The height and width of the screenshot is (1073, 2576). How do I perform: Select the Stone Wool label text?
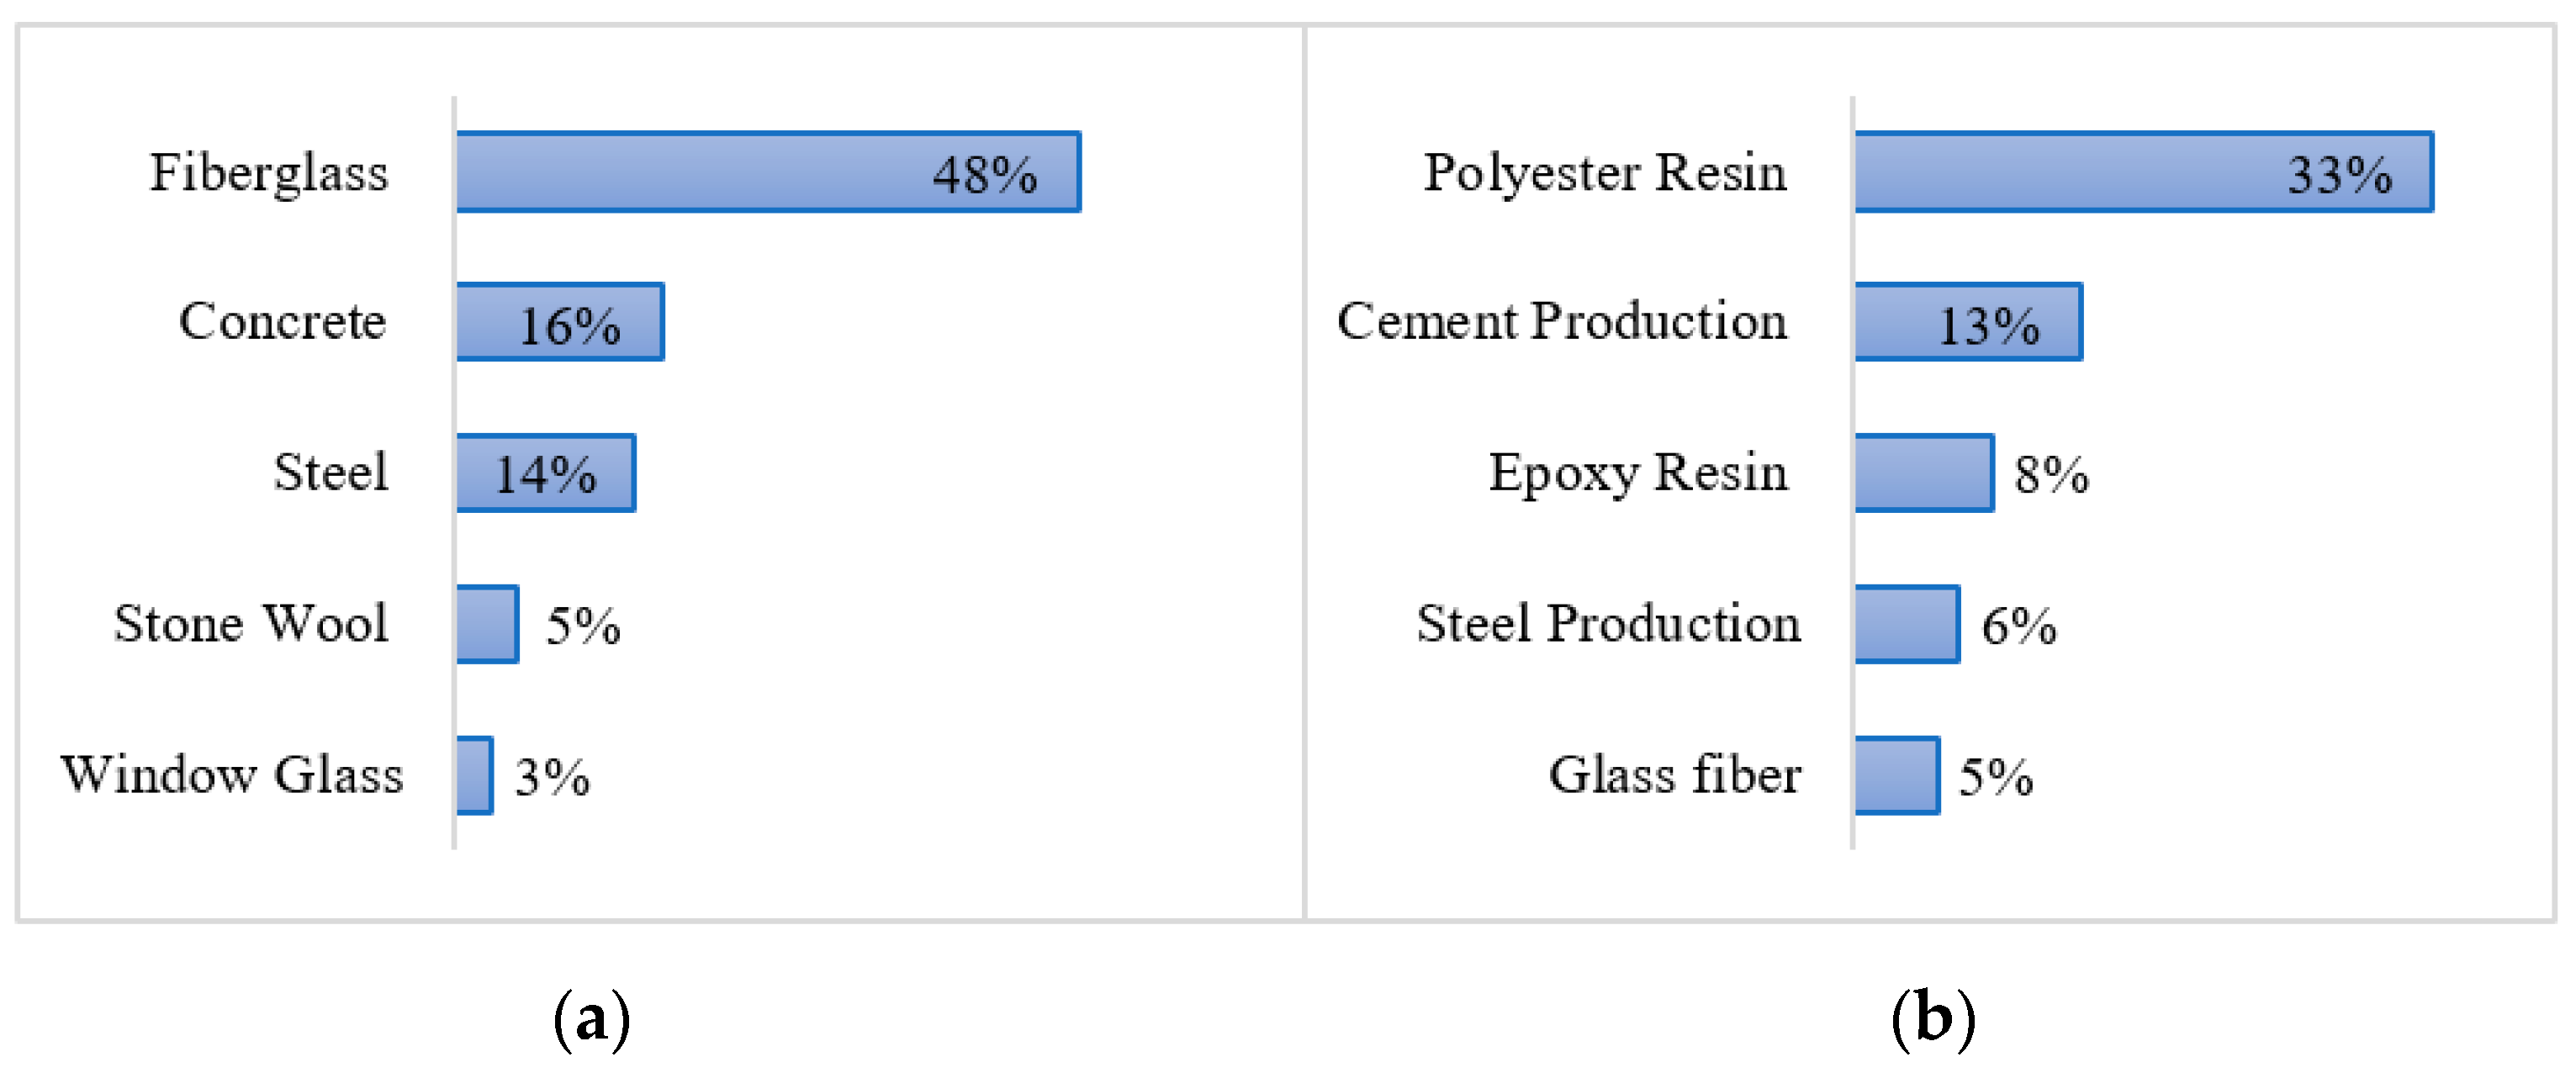pos(251,624)
